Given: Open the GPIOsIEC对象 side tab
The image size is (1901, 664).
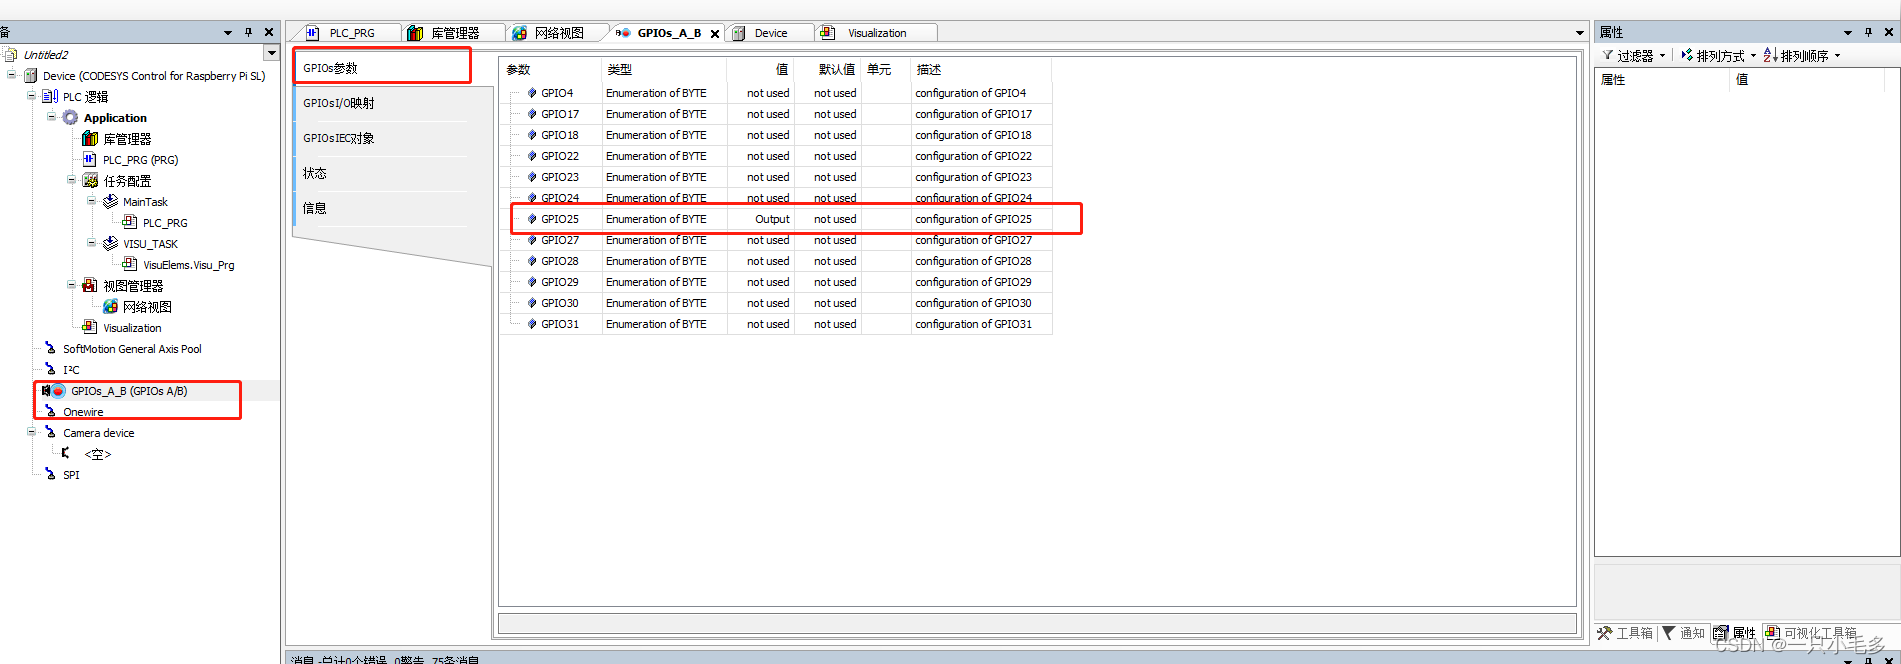Looking at the screenshot, I should click(x=380, y=138).
